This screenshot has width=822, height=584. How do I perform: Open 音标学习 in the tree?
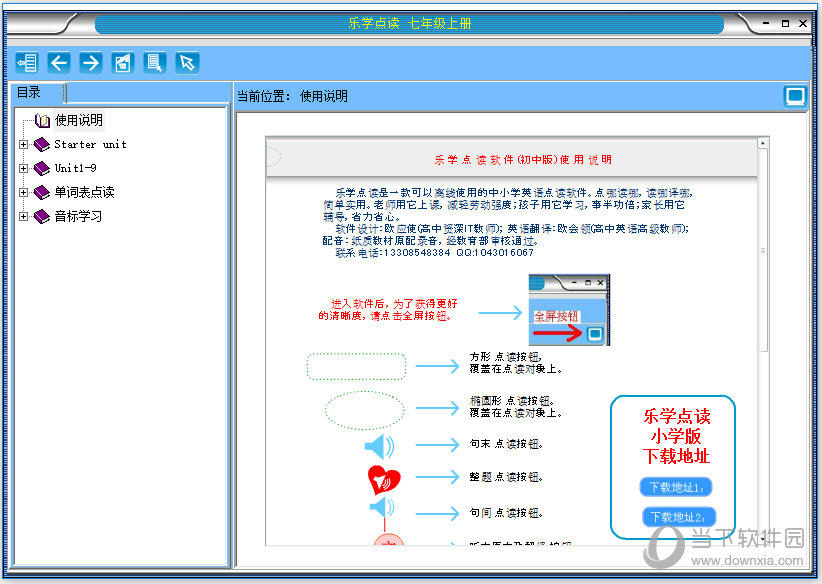[x=78, y=216]
